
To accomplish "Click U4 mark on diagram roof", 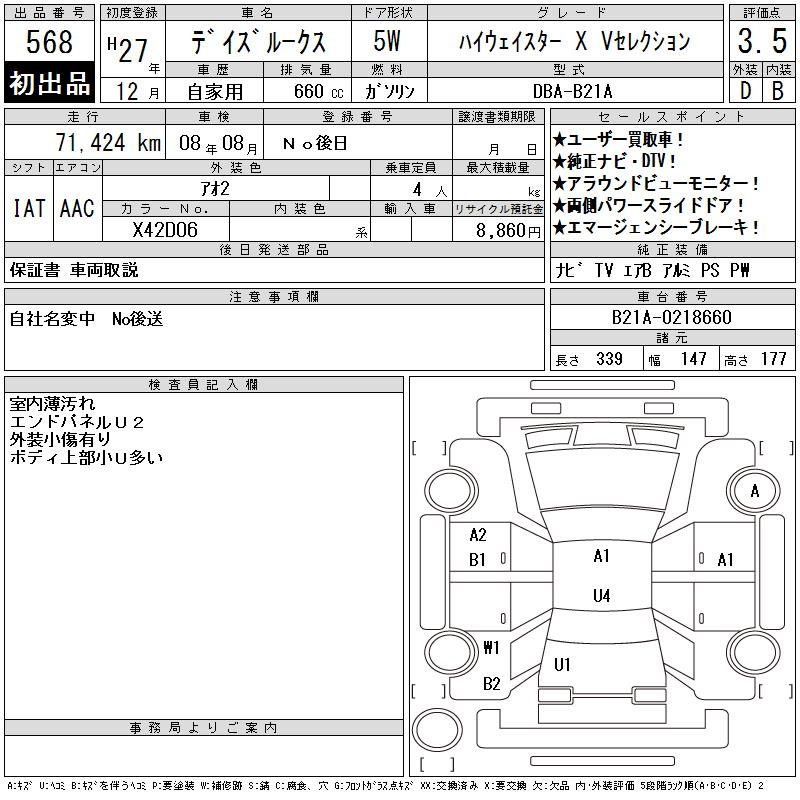I will pos(602,595).
